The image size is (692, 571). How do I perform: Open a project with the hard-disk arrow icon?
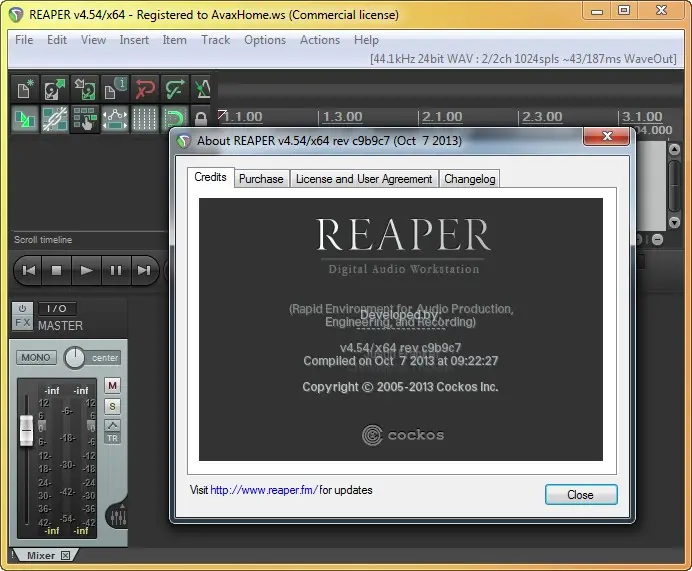(x=55, y=89)
